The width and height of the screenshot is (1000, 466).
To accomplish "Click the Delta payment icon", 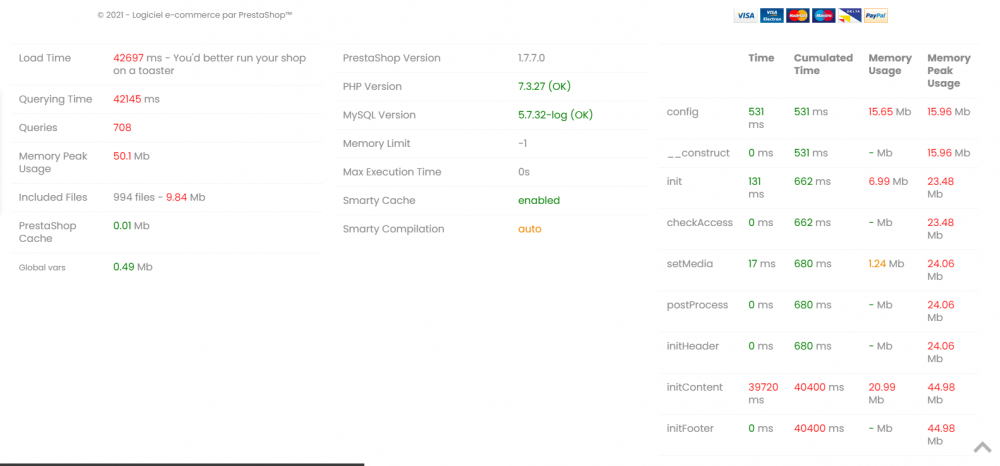I will point(850,16).
